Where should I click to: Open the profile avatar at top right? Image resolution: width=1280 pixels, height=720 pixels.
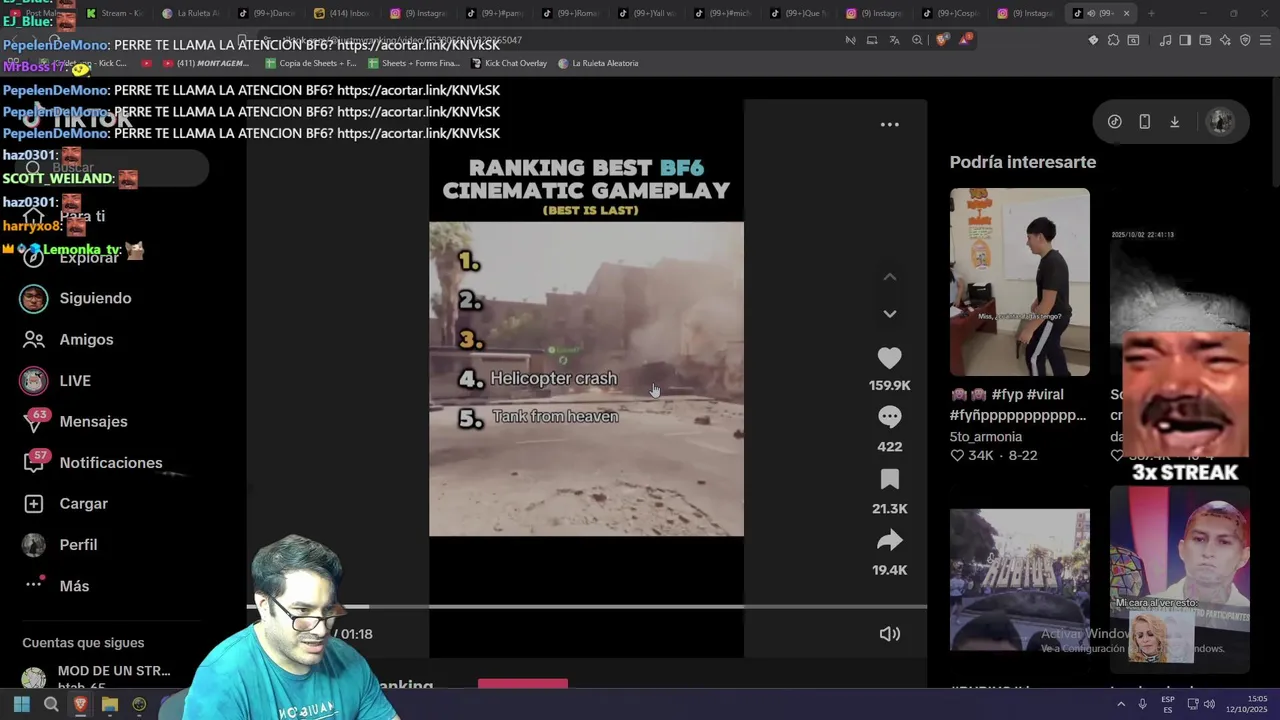click(1220, 122)
